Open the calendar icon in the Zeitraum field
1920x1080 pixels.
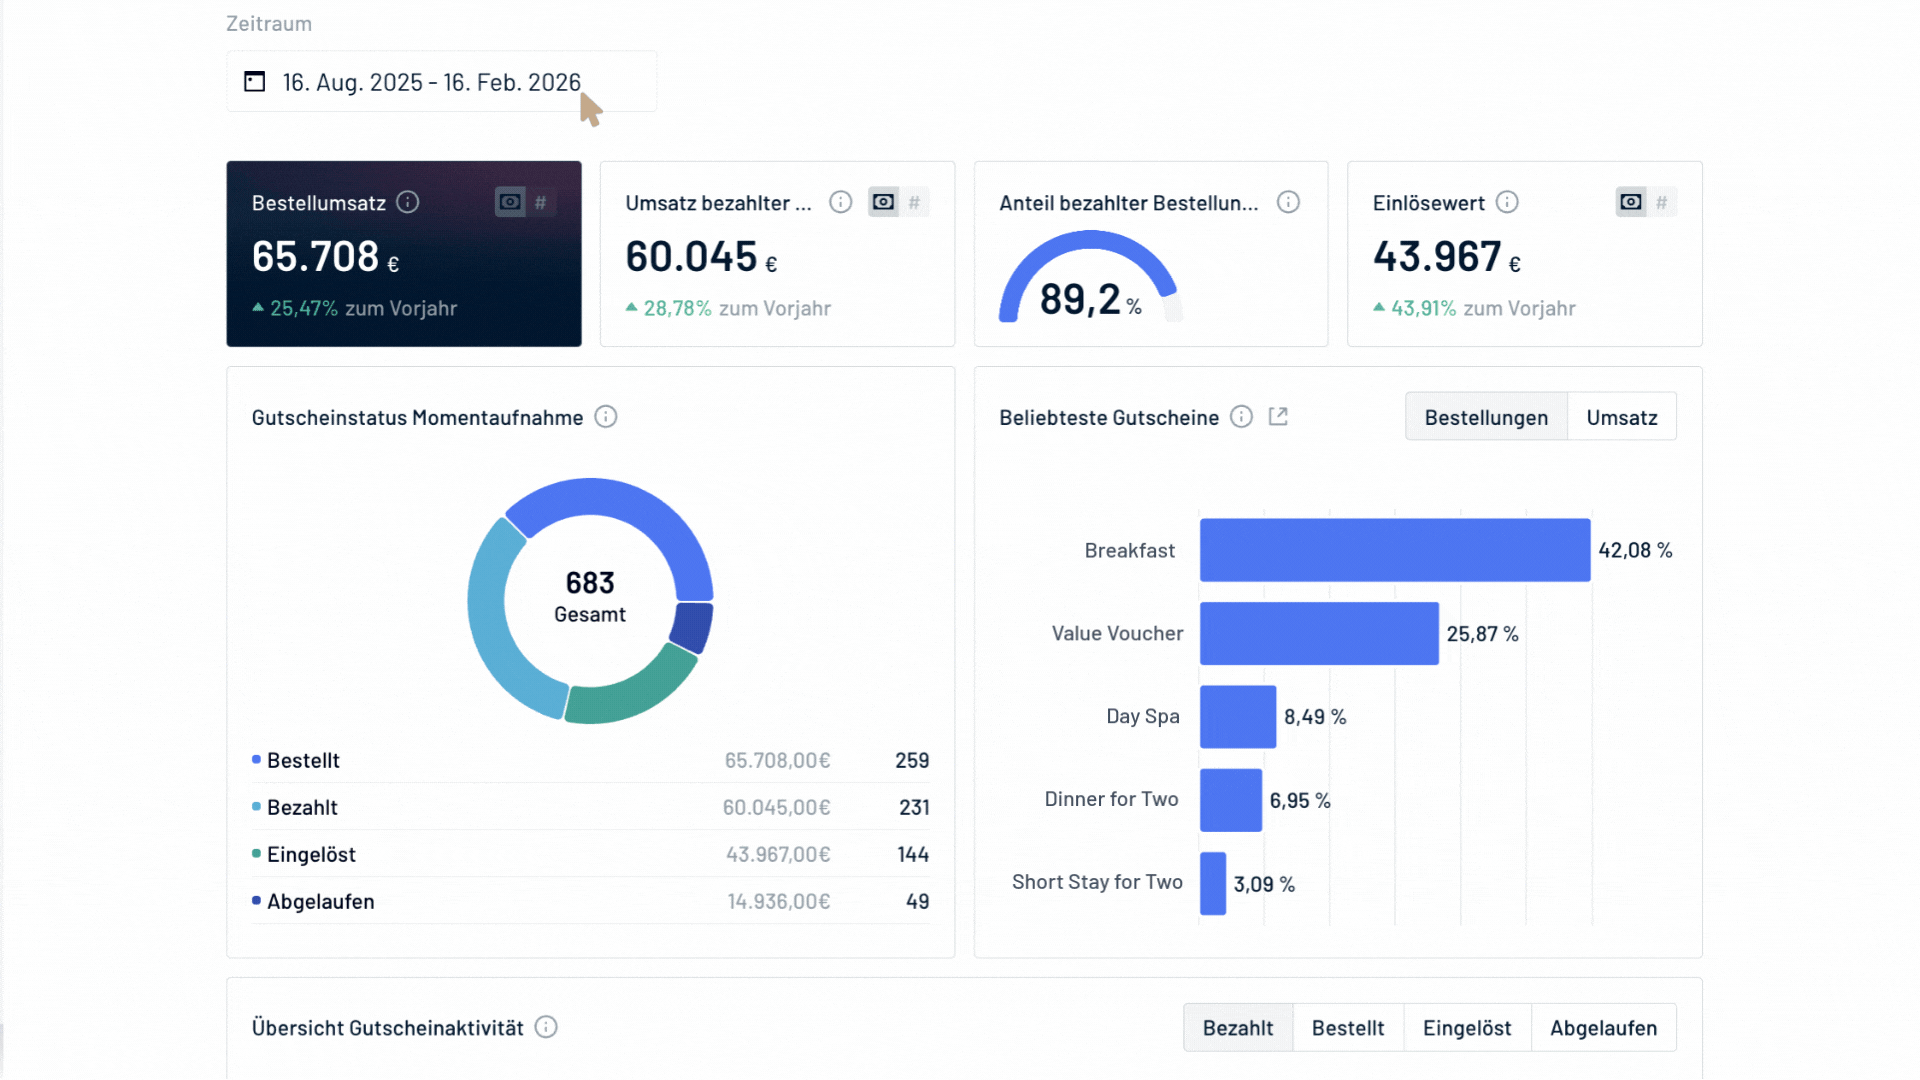pos(253,81)
